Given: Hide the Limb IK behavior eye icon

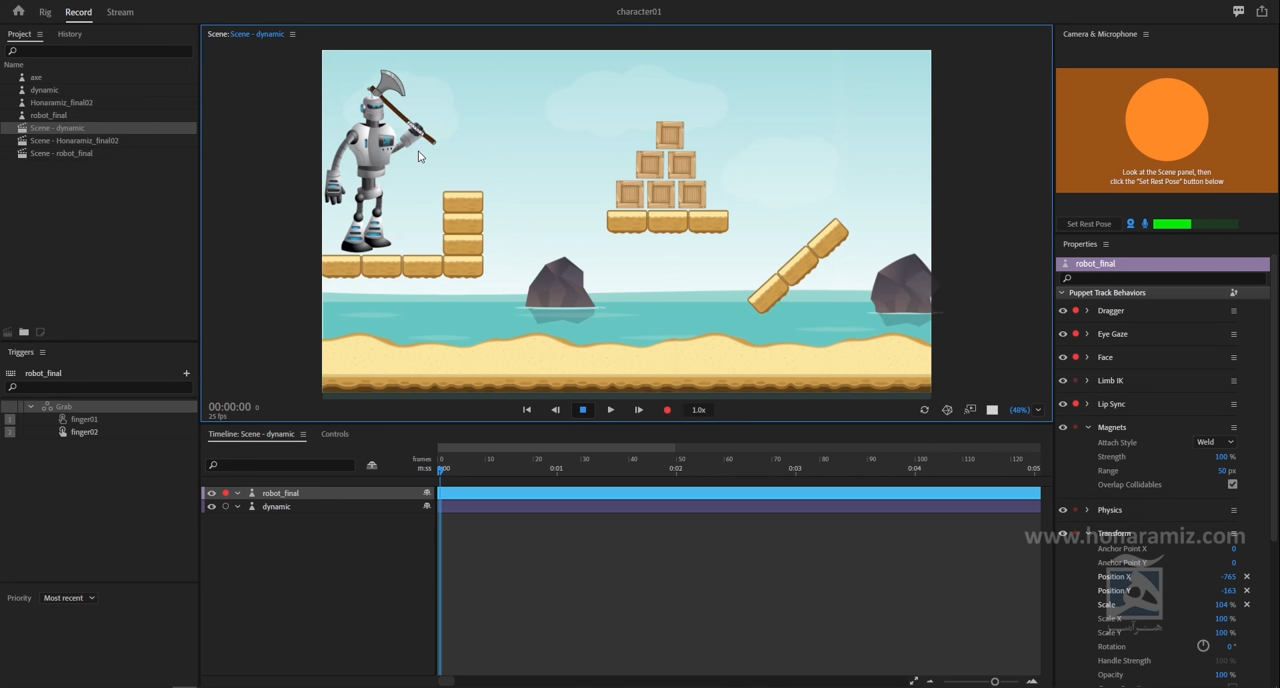Looking at the screenshot, I should 1063,381.
